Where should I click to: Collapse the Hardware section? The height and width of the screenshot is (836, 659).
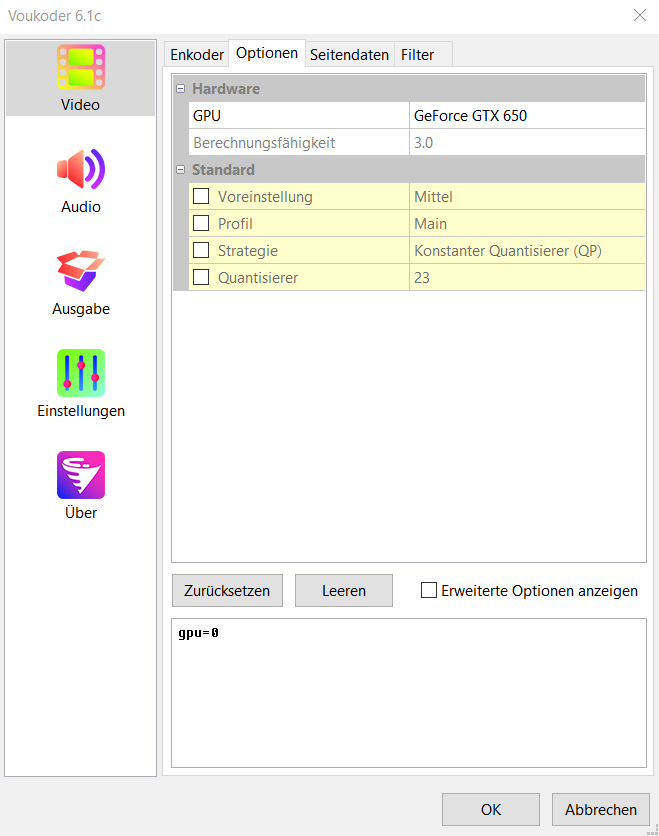(x=181, y=89)
